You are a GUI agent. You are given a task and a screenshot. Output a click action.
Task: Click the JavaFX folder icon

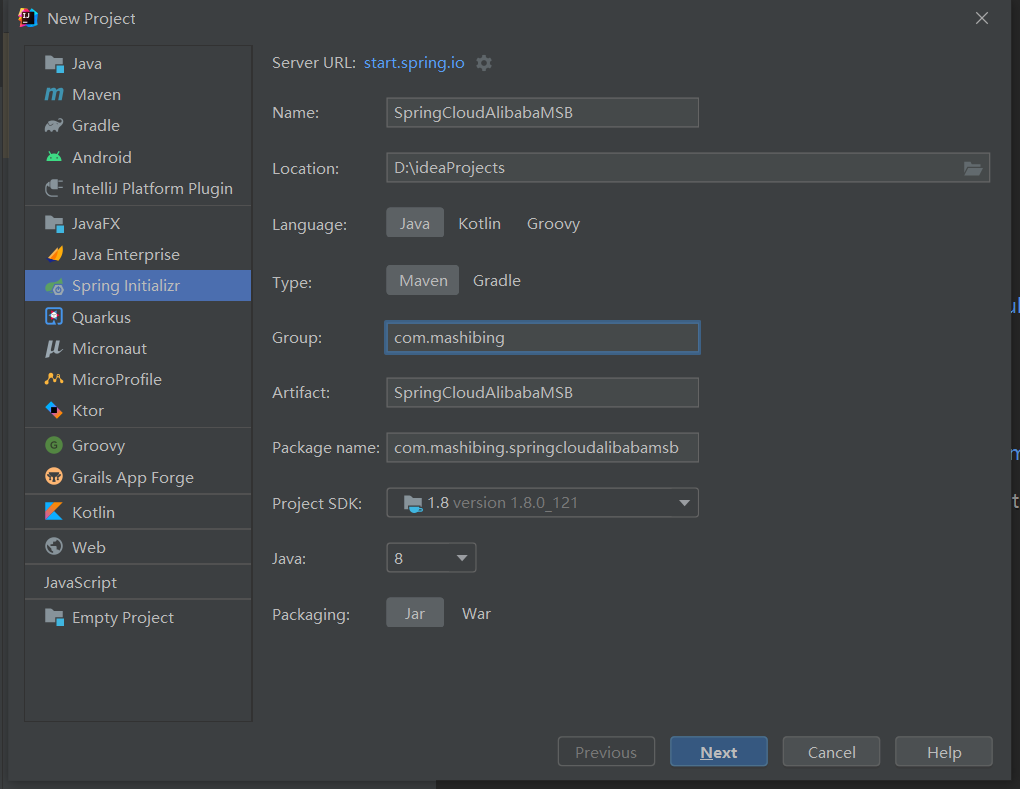[54, 224]
